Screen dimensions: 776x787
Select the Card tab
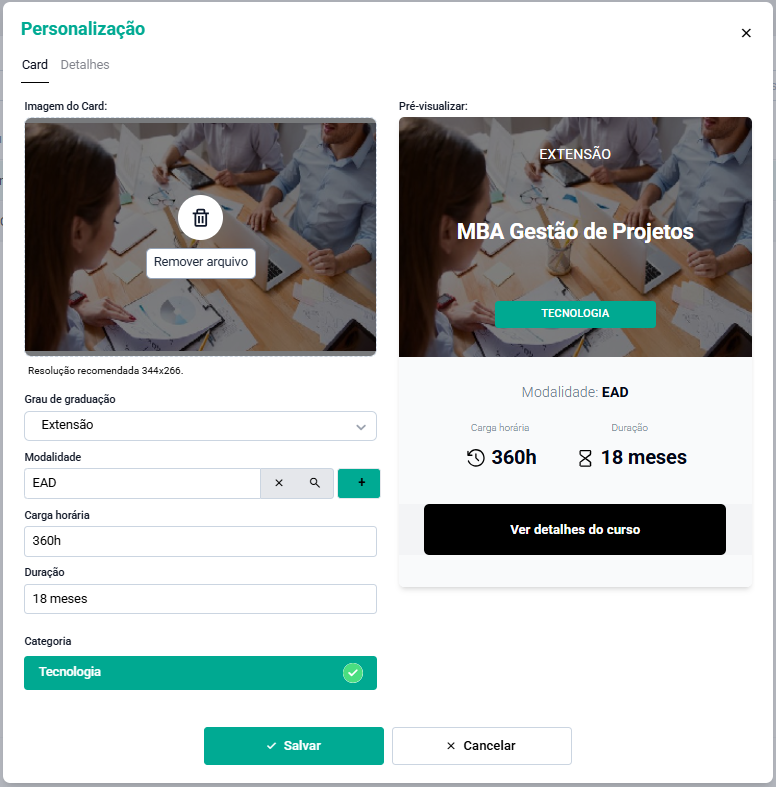(35, 65)
